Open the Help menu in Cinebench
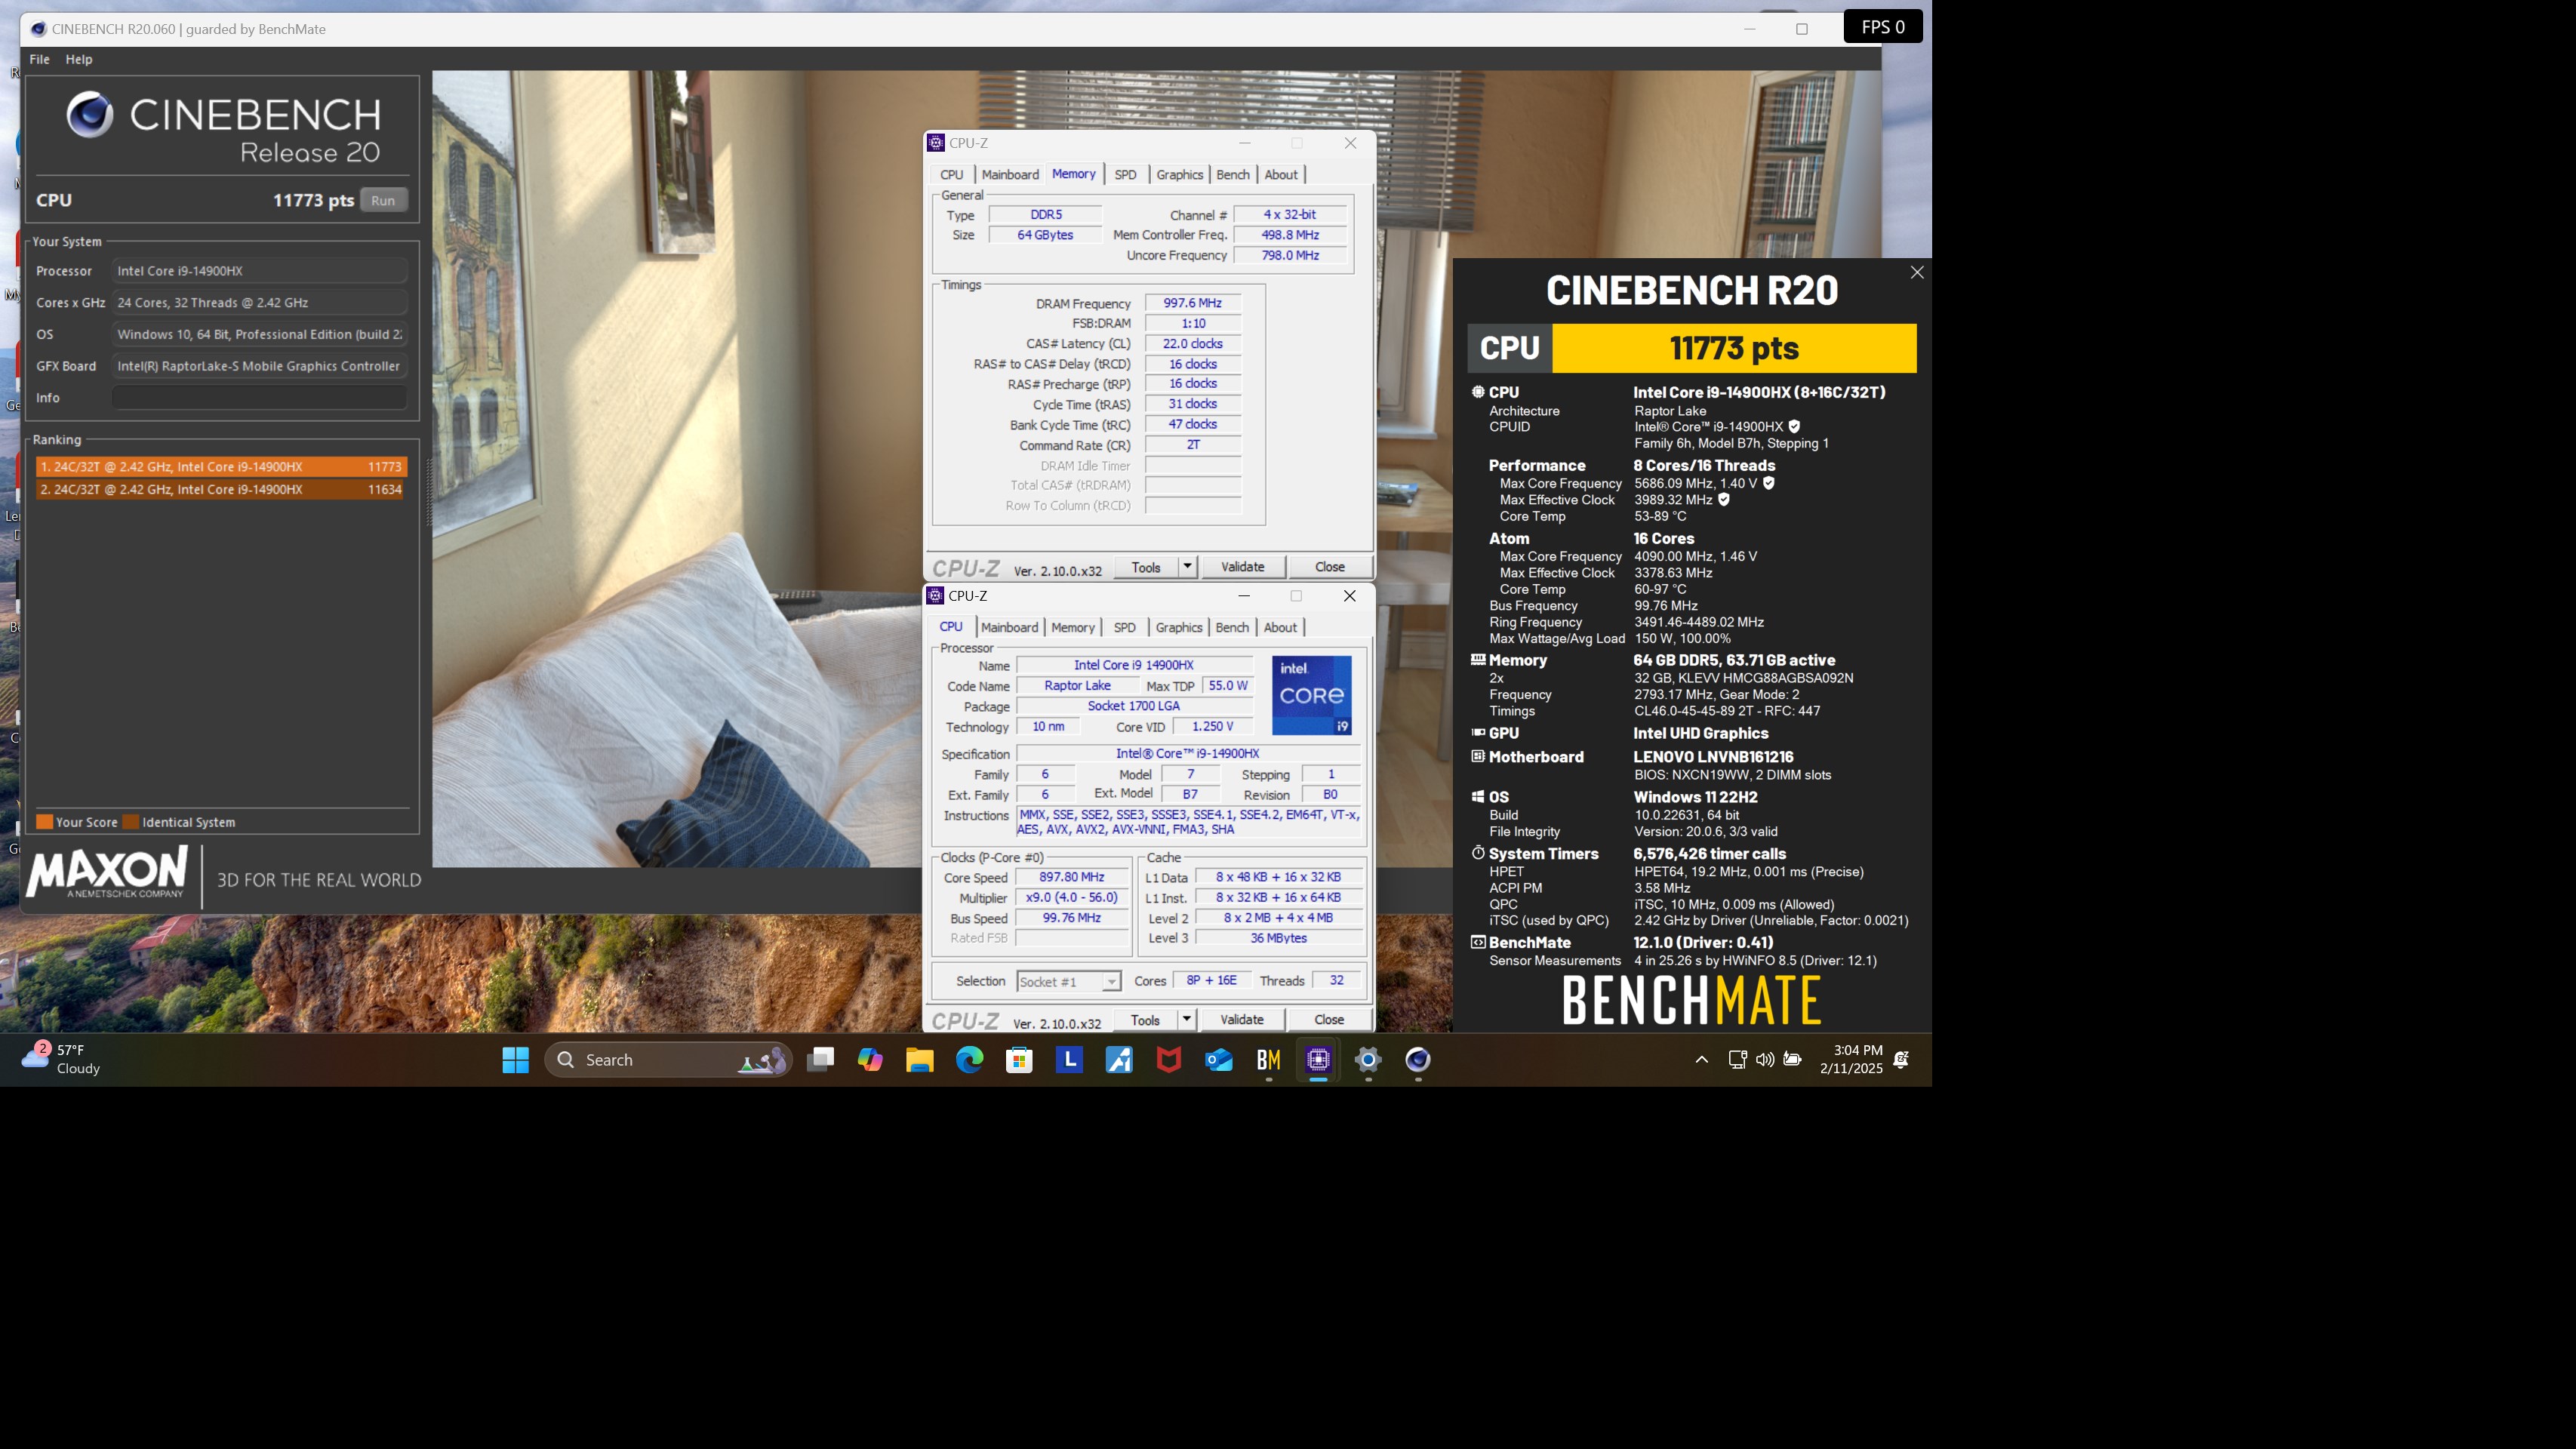The width and height of the screenshot is (2576, 1449). tap(79, 59)
